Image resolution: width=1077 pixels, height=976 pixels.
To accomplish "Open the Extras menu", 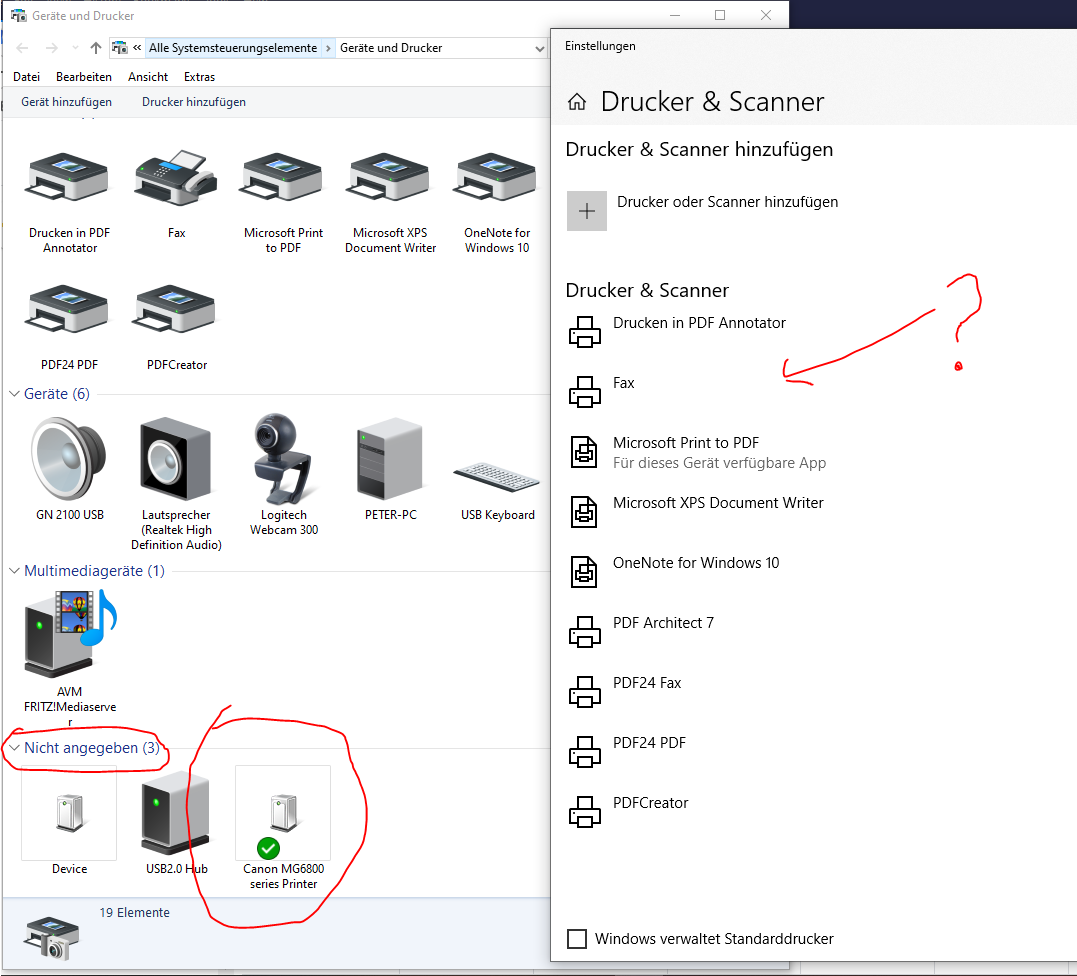I will click(199, 77).
